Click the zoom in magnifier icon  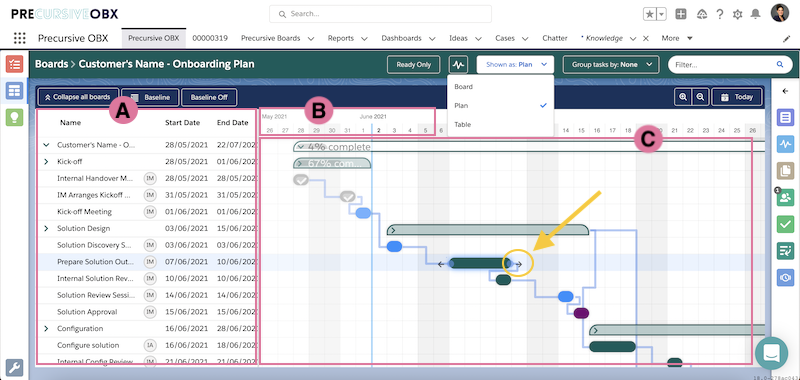(x=683, y=97)
